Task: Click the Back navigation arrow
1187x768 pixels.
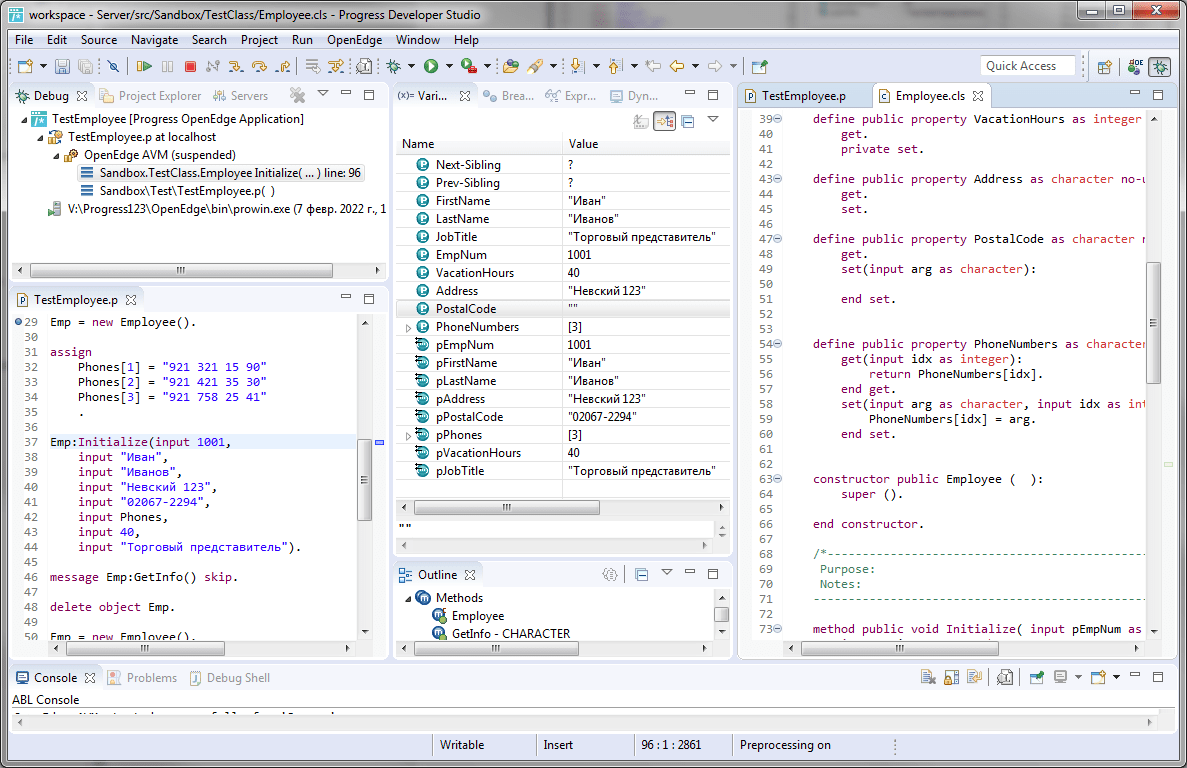Action: 676,67
